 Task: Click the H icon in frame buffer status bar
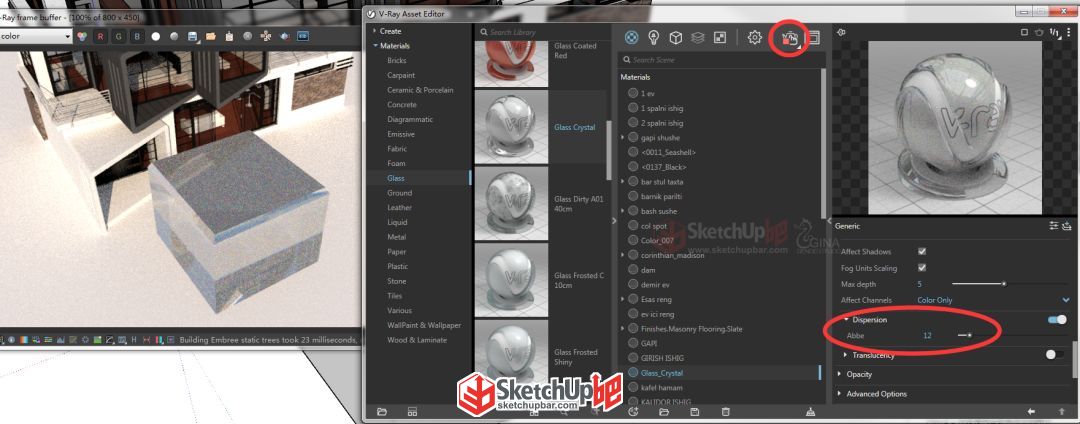pos(134,339)
